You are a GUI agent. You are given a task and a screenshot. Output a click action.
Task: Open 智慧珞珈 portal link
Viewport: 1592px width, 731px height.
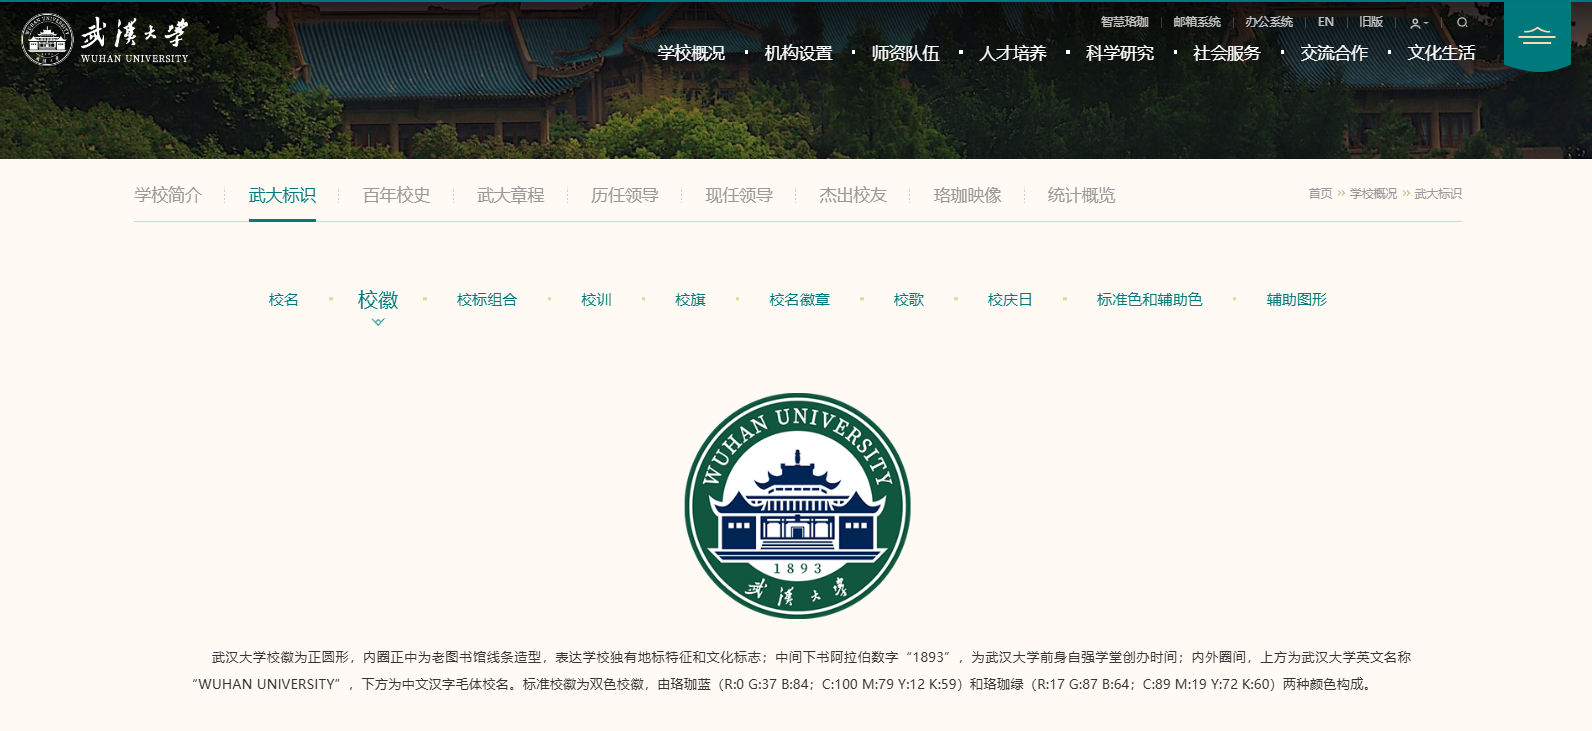(1124, 22)
